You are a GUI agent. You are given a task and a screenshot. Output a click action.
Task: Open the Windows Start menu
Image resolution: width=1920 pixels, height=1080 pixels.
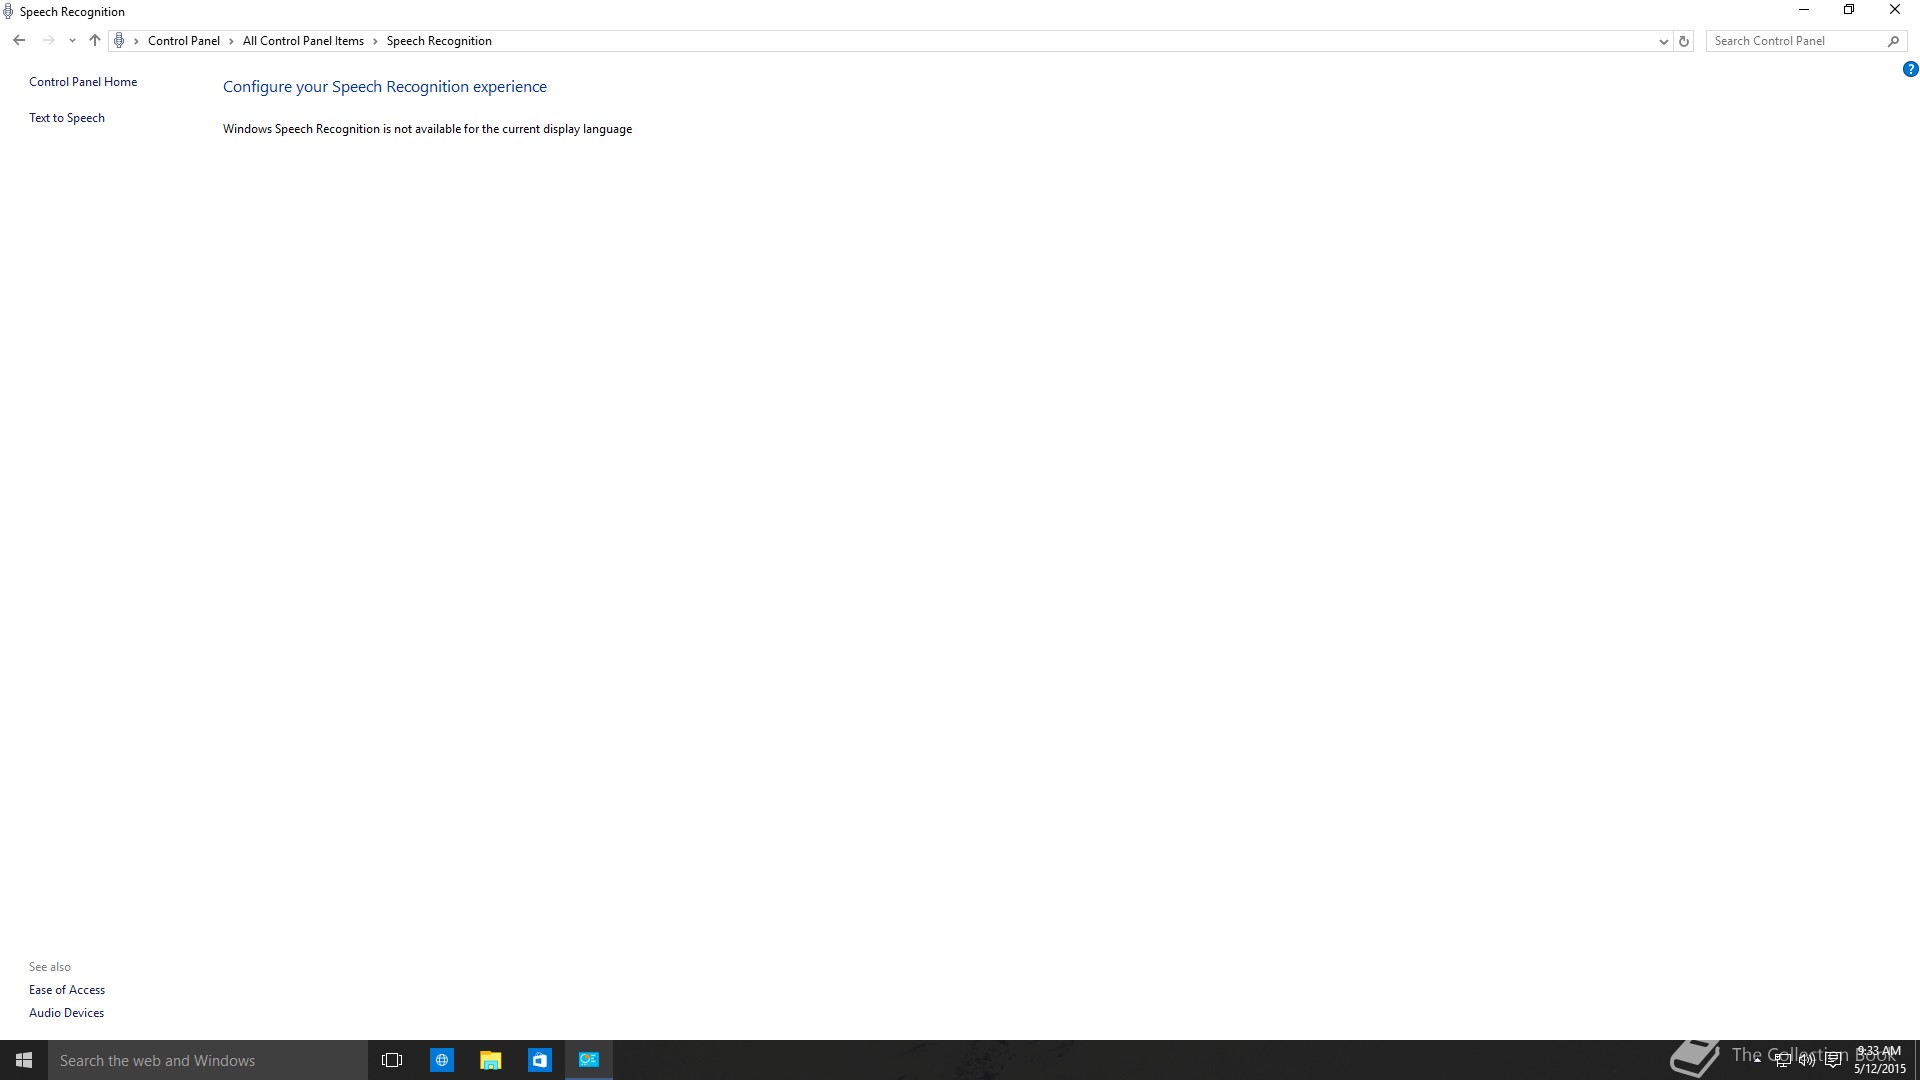click(24, 1060)
